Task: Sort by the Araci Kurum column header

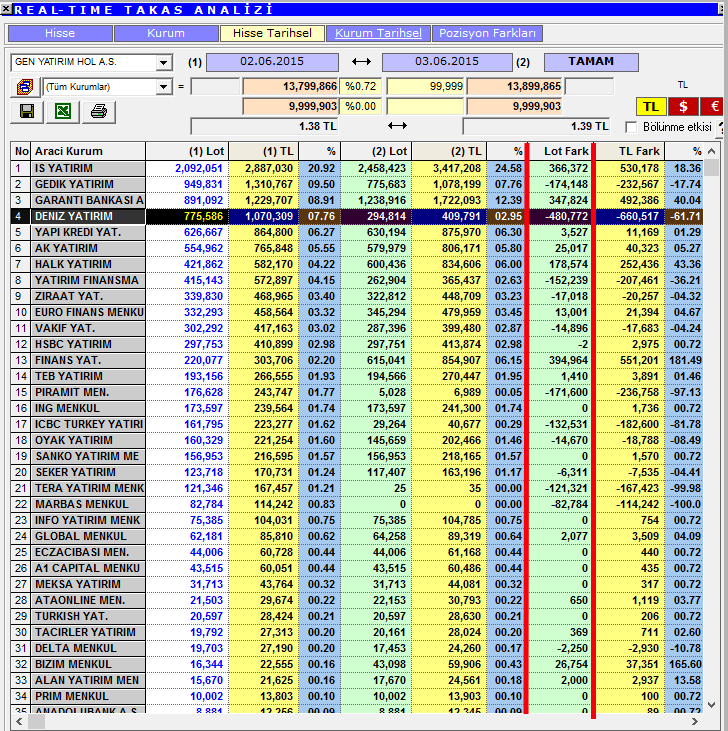Action: pyautogui.click(x=88, y=151)
